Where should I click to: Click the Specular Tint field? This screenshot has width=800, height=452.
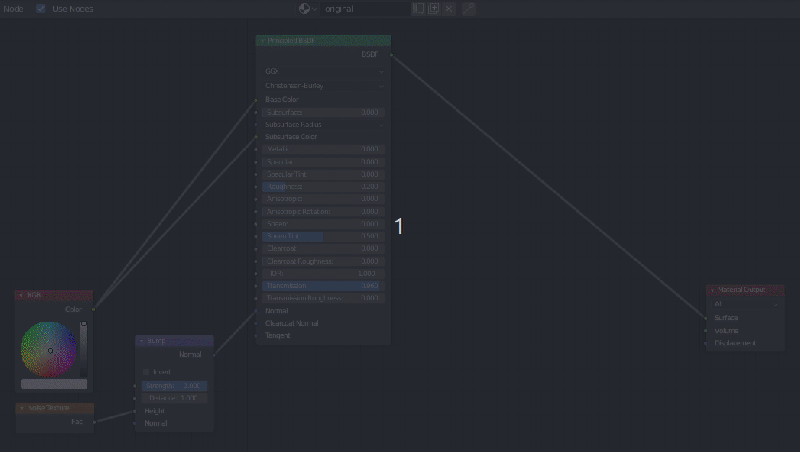pyautogui.click(x=323, y=174)
